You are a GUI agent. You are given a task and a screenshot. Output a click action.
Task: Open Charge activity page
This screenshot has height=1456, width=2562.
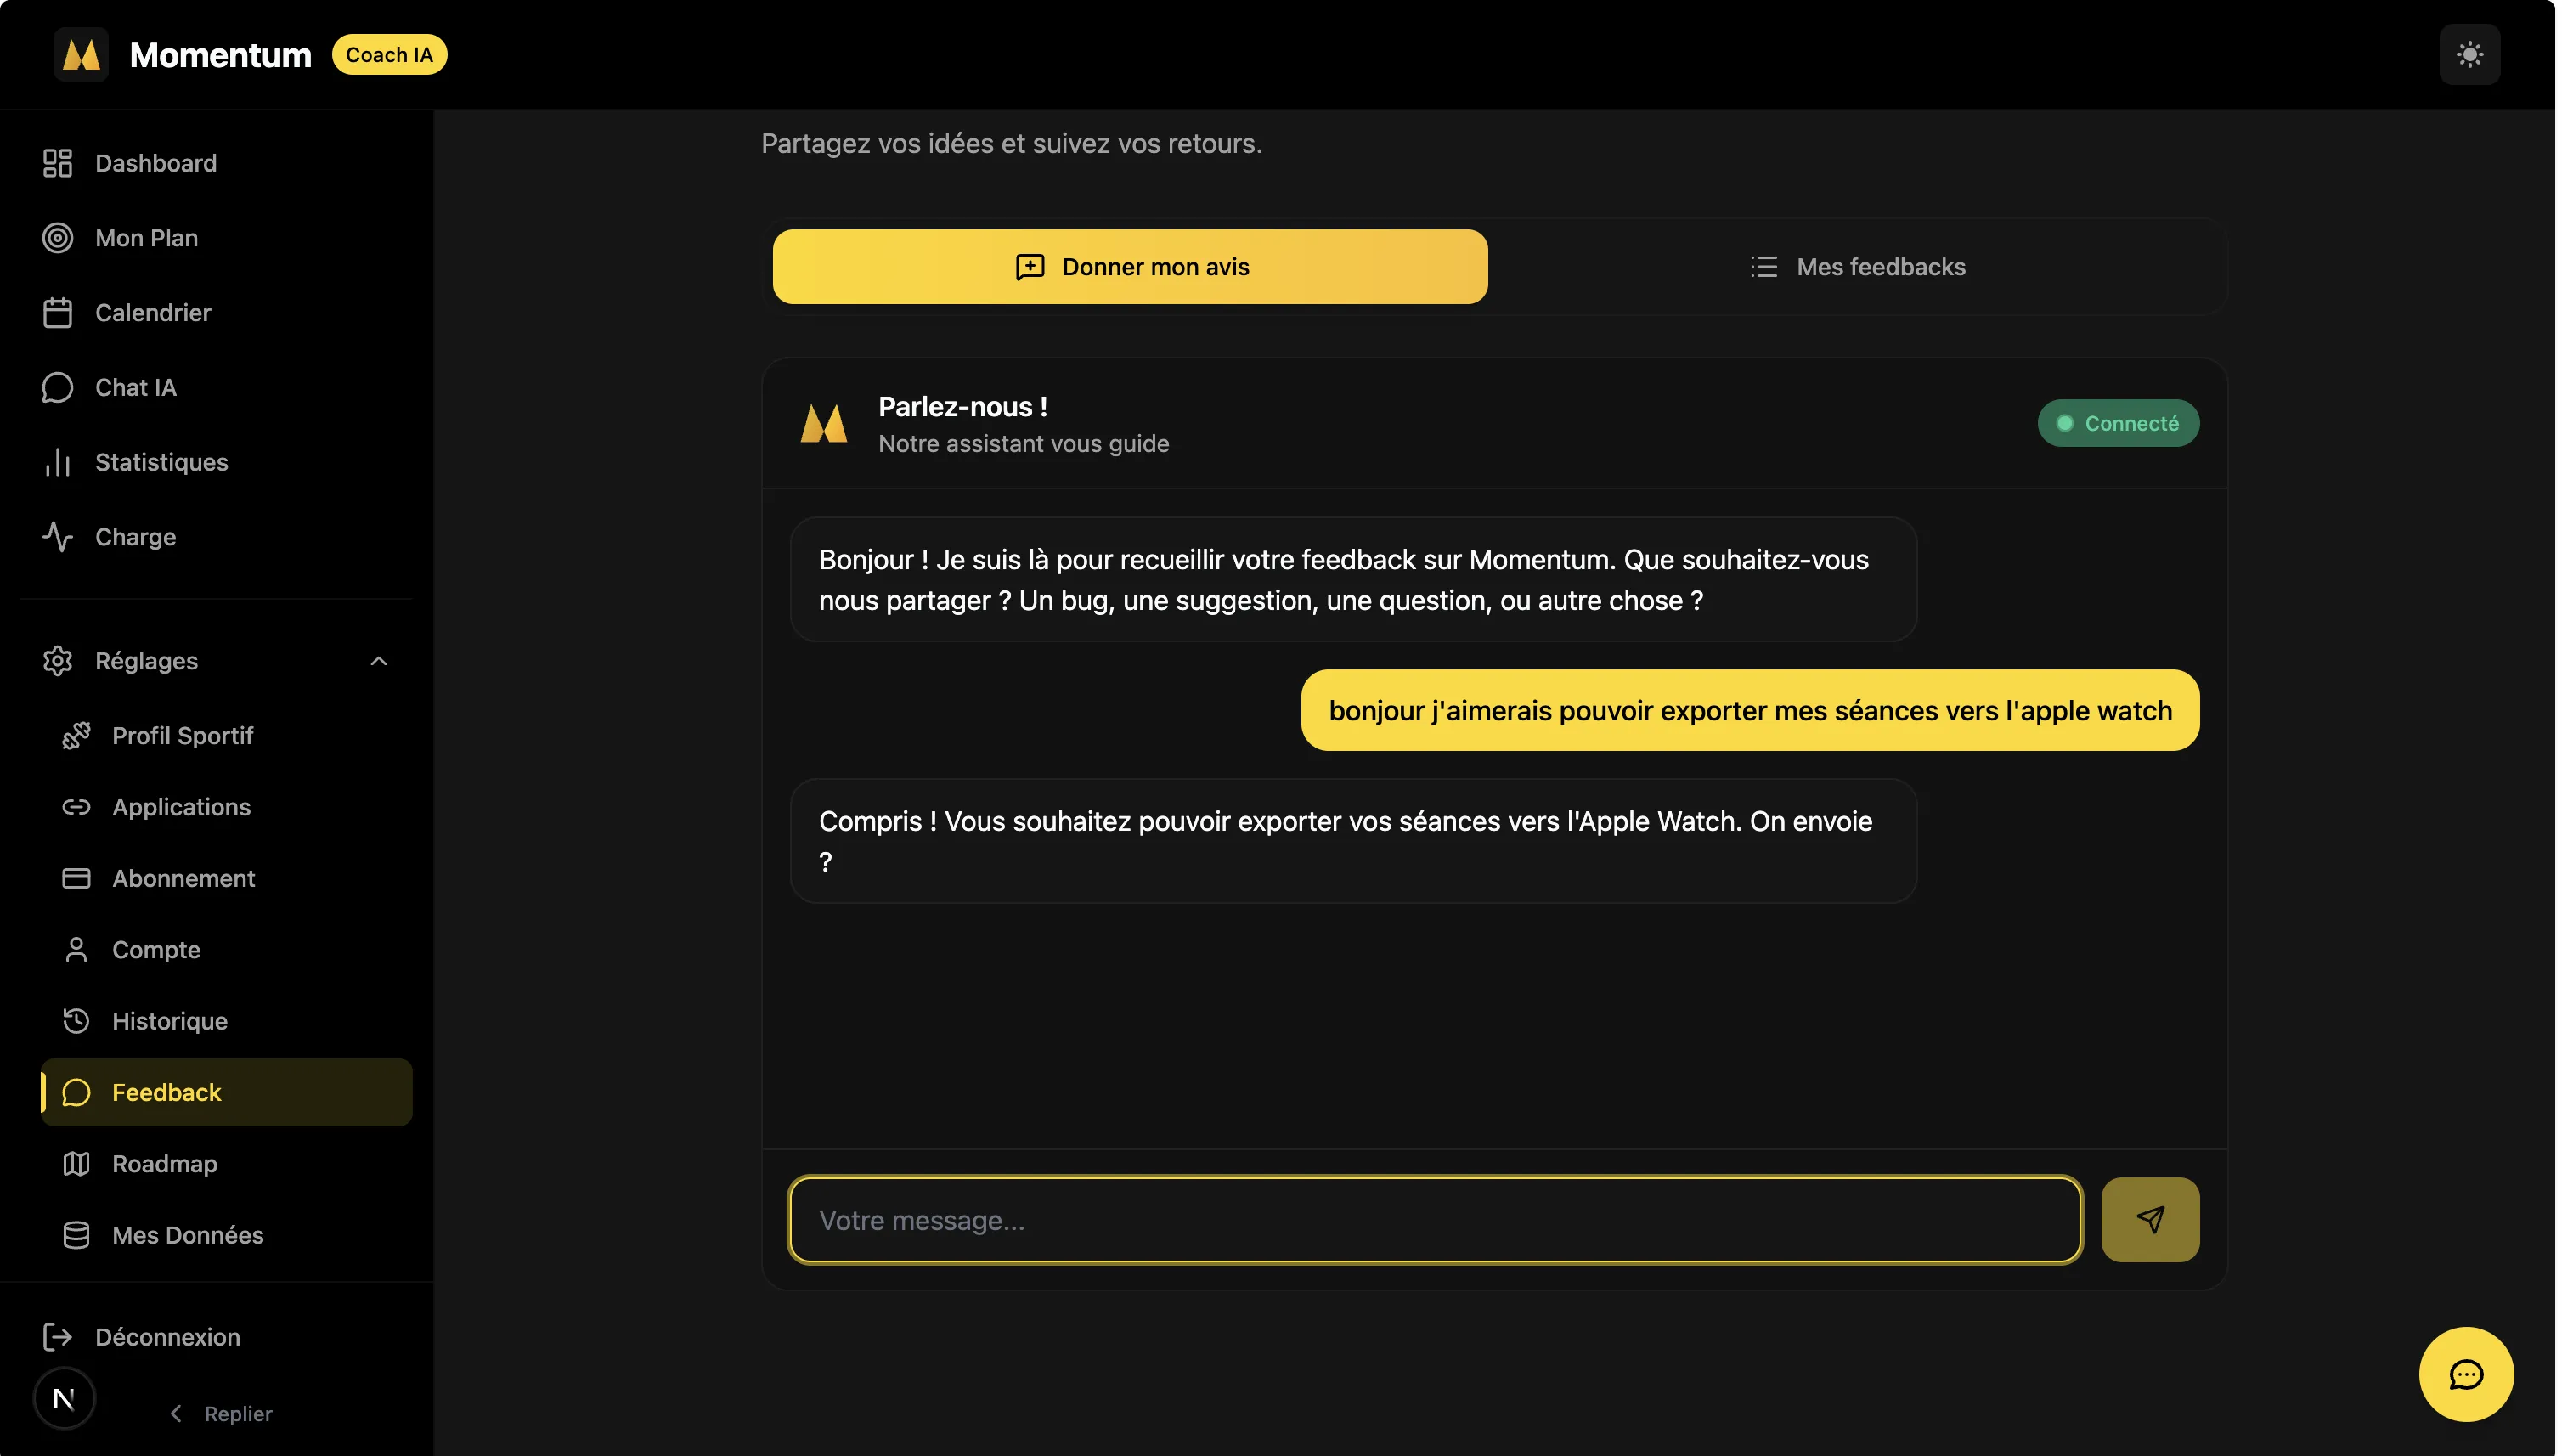point(135,537)
